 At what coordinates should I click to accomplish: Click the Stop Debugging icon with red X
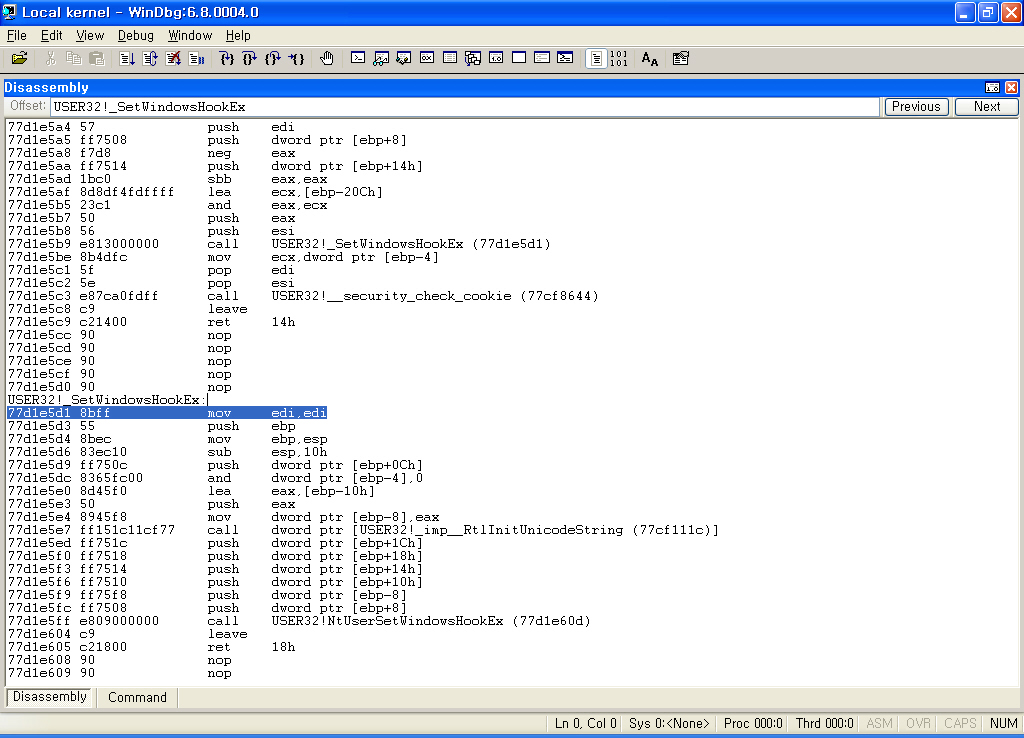(x=173, y=59)
